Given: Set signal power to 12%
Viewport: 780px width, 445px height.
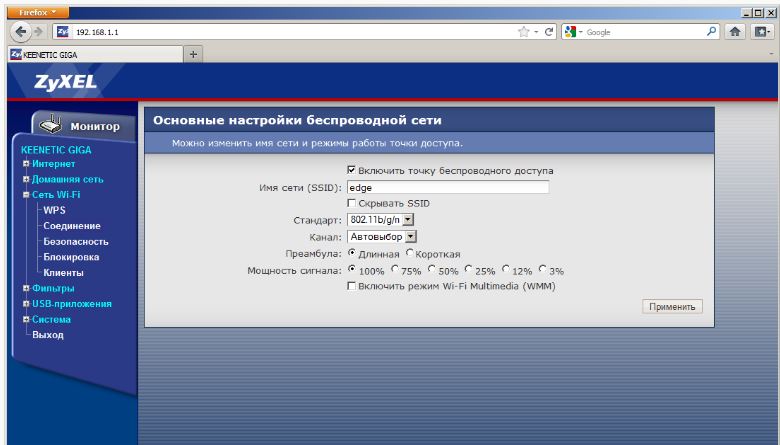Looking at the screenshot, I should coord(505,269).
